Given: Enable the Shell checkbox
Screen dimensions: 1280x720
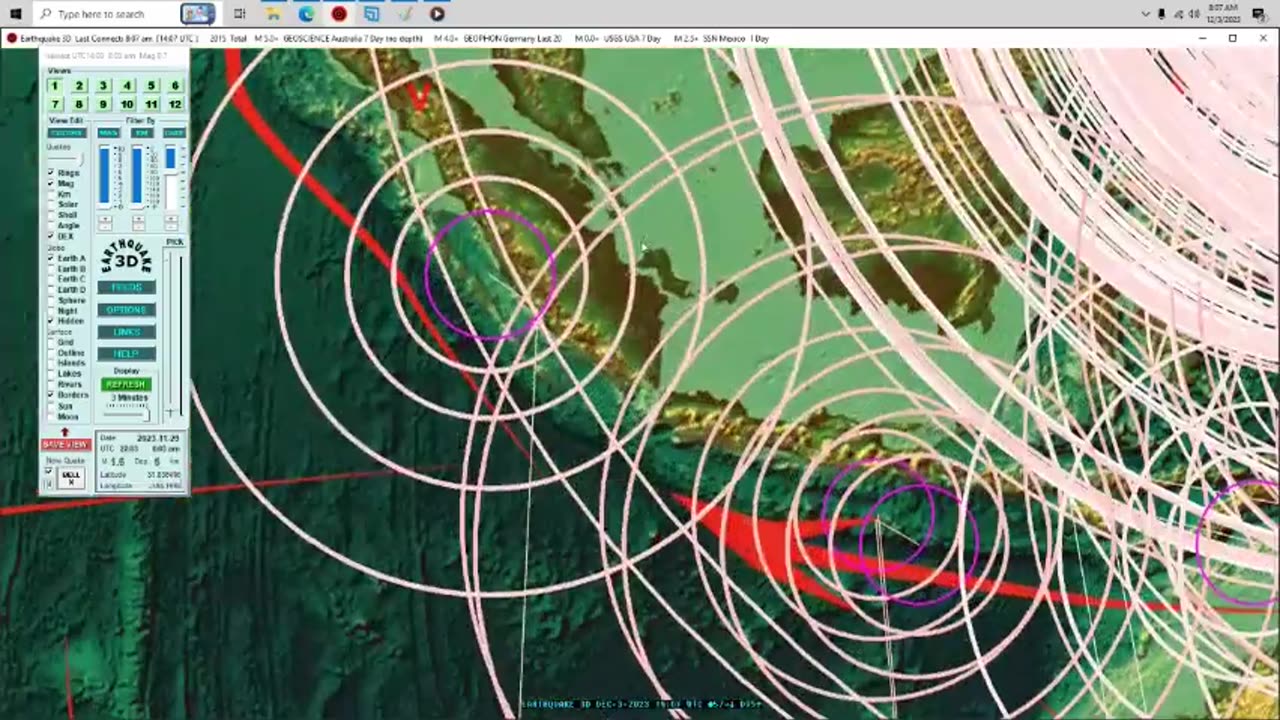Looking at the screenshot, I should (x=51, y=215).
